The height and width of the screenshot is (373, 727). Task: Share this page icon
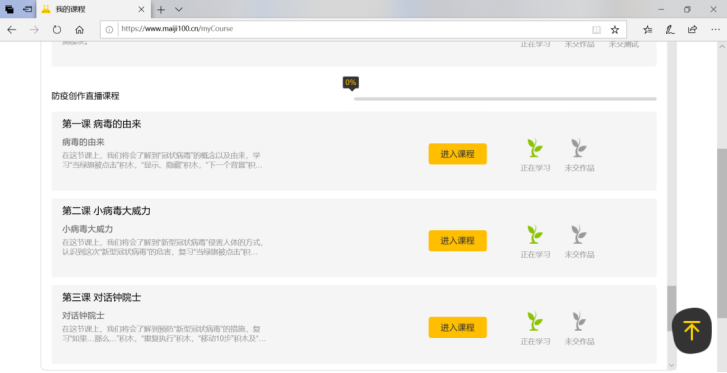[x=692, y=30]
